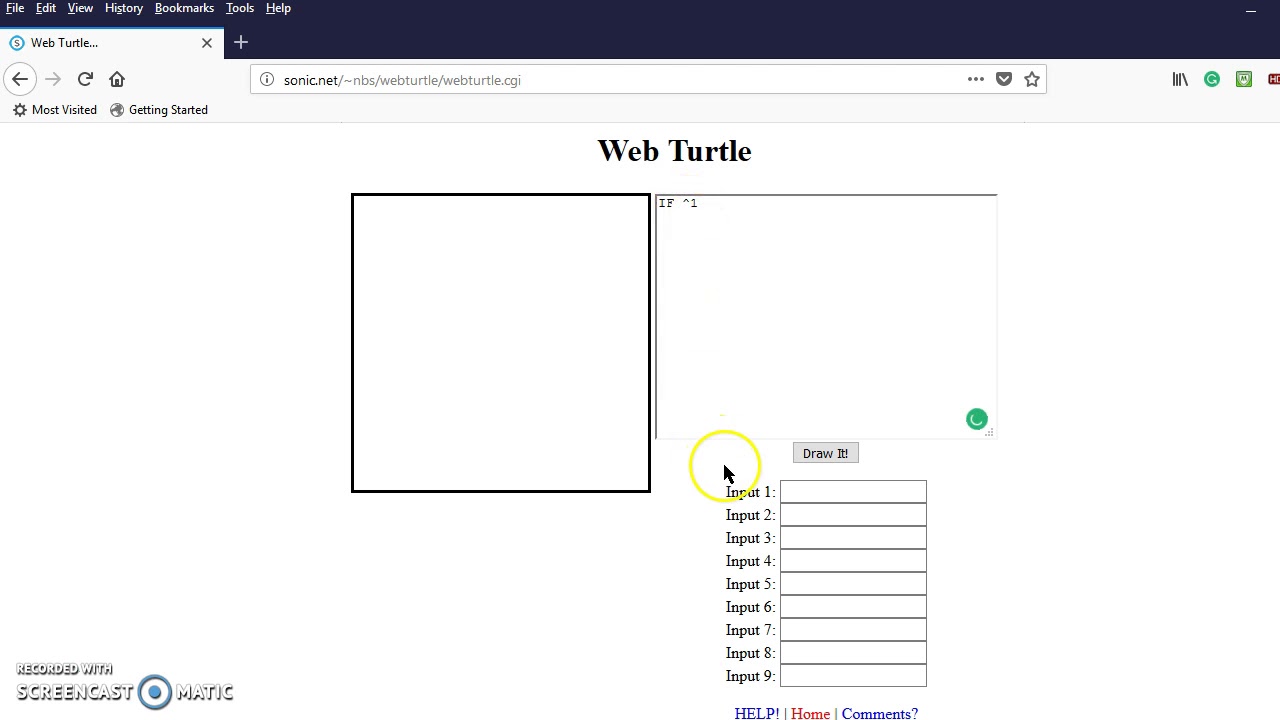Follow the Home link
Image resolution: width=1280 pixels, height=720 pixels.
click(810, 713)
